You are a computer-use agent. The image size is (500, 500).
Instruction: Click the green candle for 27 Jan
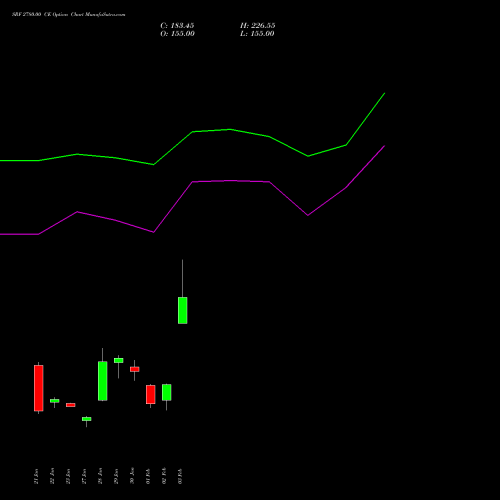point(87,419)
